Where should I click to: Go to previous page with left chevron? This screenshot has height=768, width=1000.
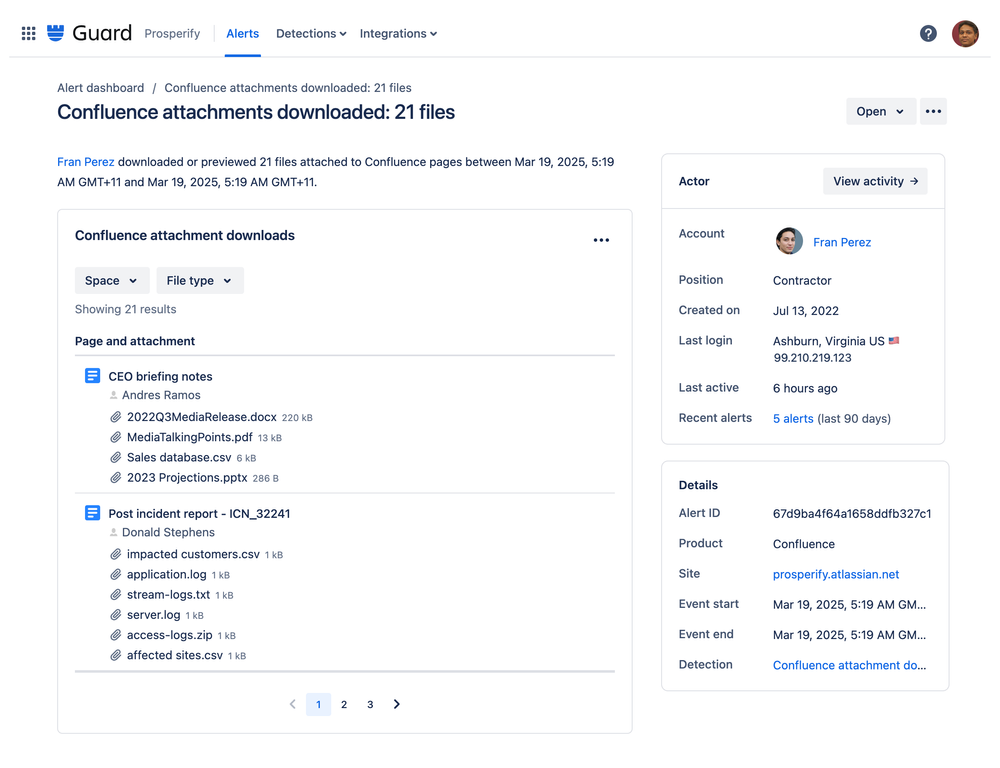click(x=293, y=704)
